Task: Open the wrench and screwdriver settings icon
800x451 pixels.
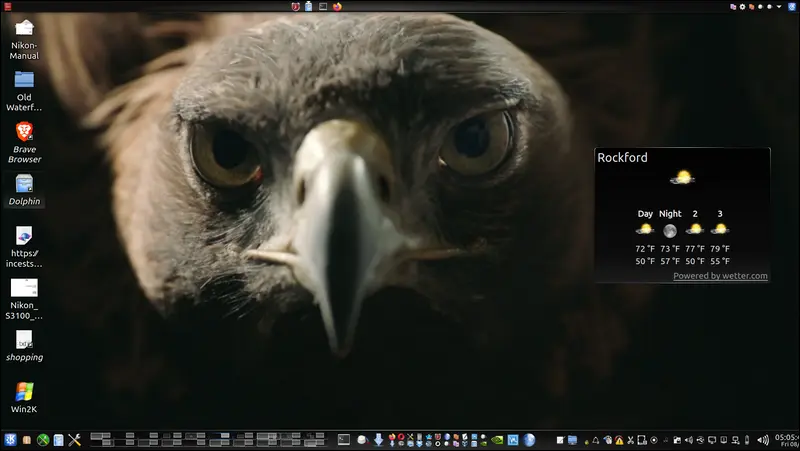Action: [x=74, y=440]
